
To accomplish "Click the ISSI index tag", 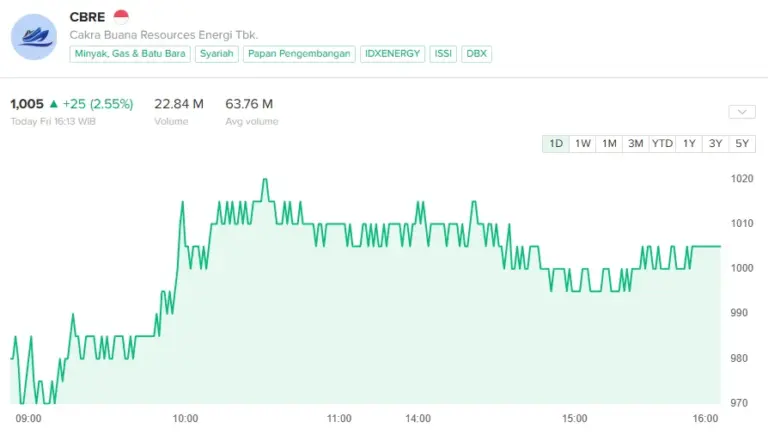I will [443, 54].
